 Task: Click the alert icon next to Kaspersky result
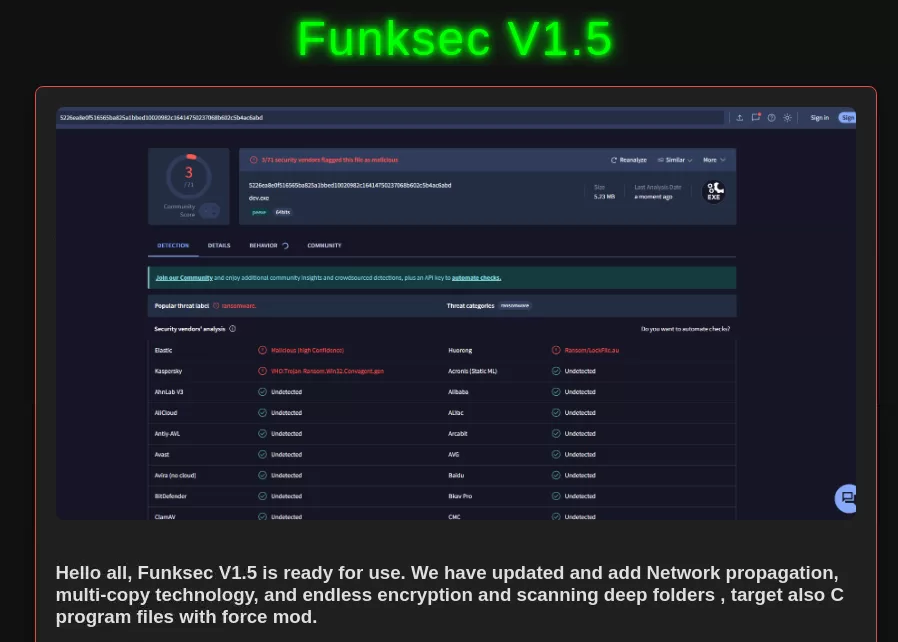coord(262,371)
